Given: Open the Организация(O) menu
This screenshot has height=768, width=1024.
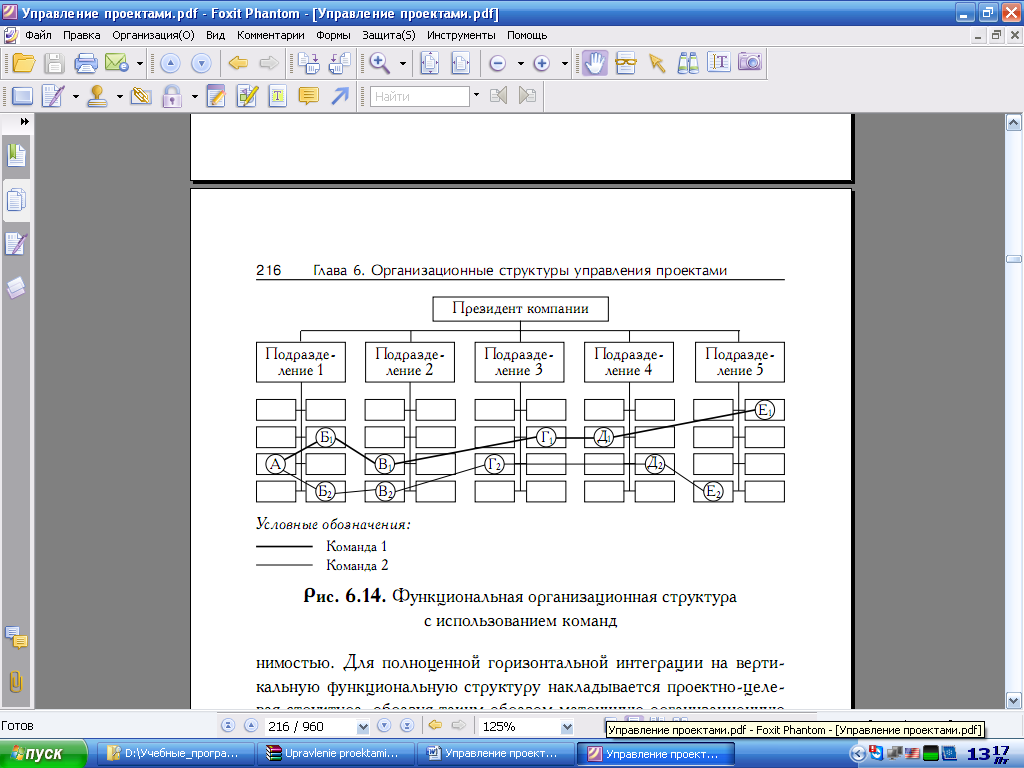Looking at the screenshot, I should pos(153,35).
